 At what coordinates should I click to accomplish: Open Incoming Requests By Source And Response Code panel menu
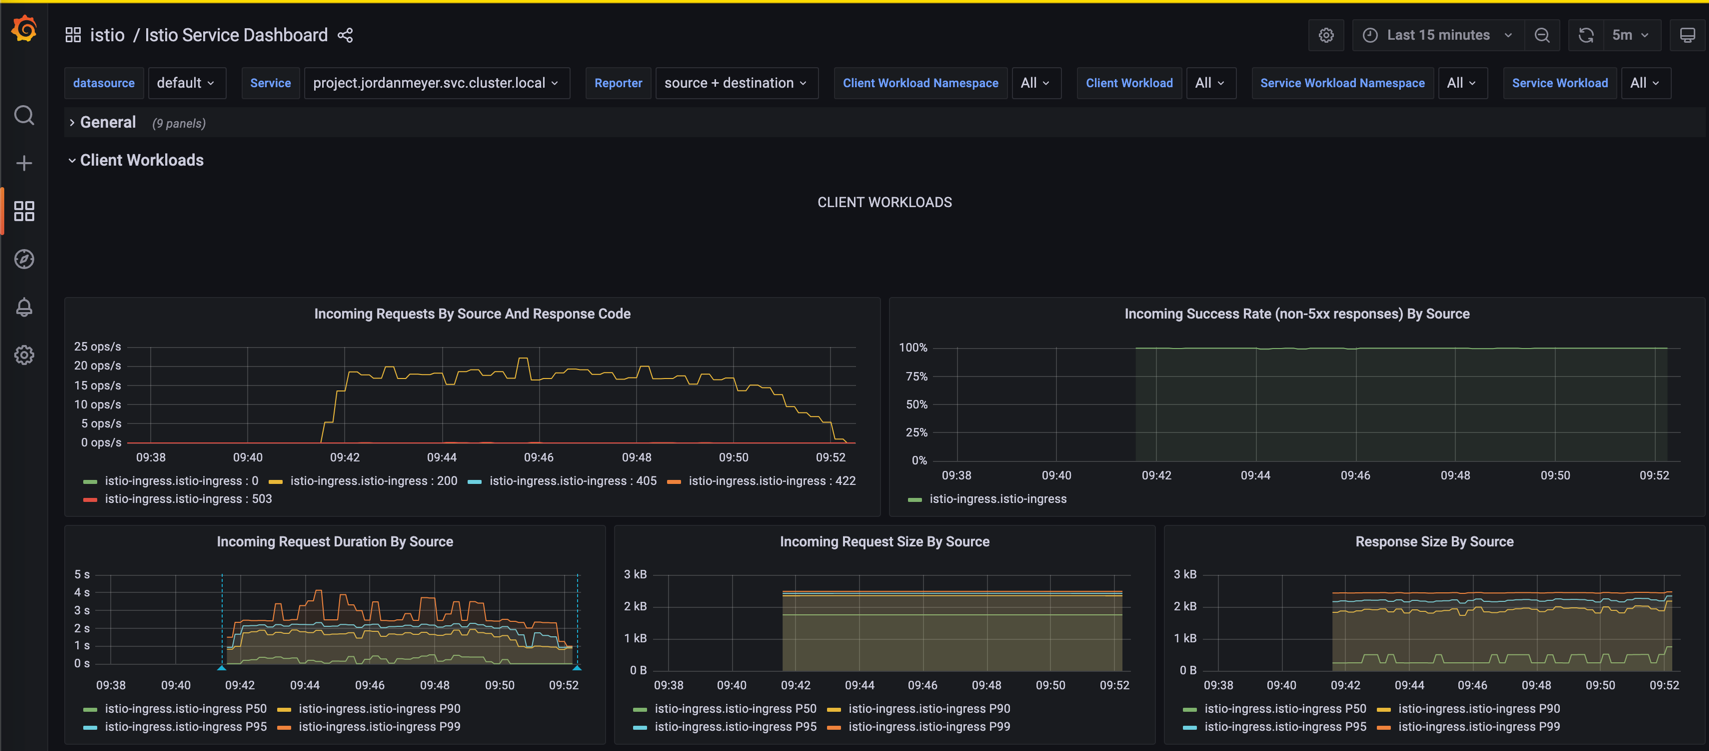[472, 314]
